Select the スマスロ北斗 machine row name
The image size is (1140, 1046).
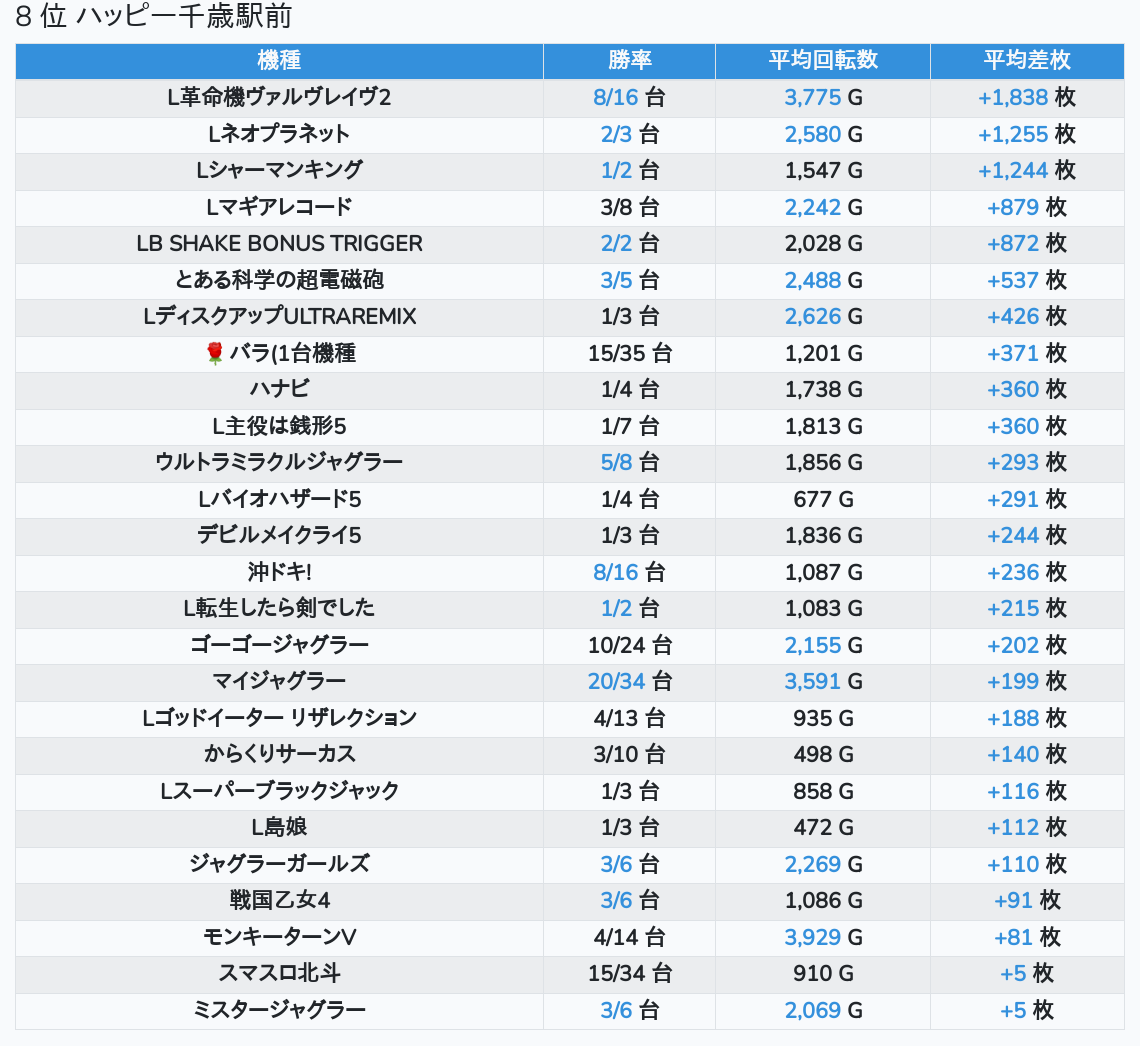click(x=279, y=973)
